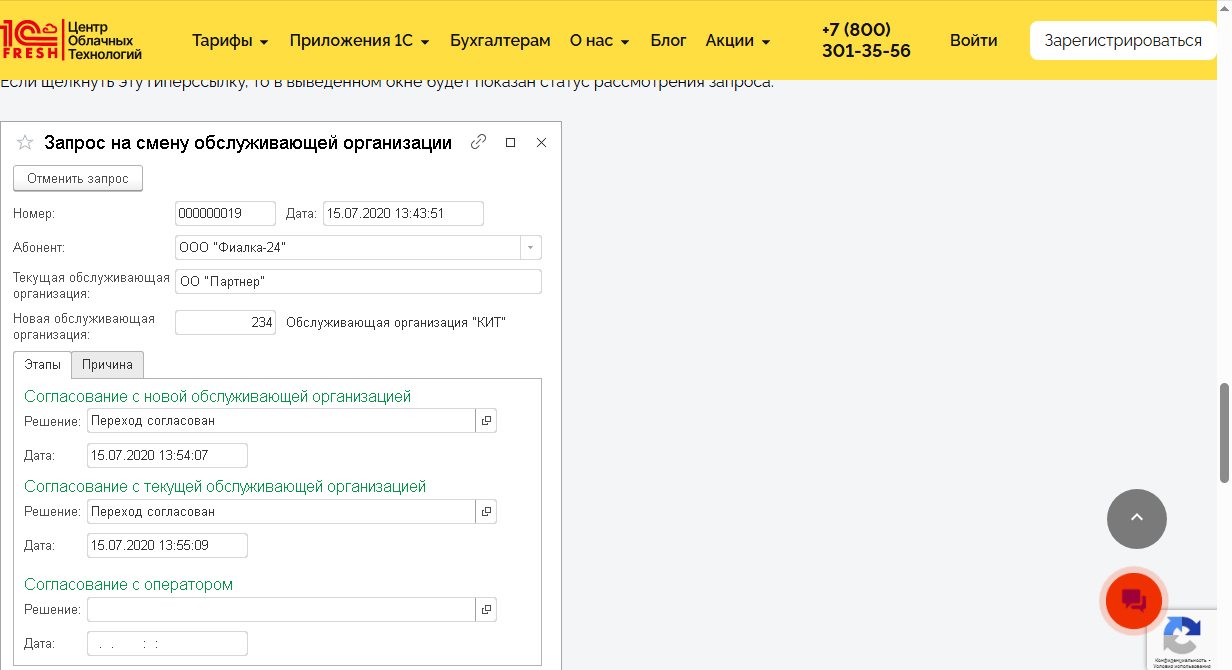The width and height of the screenshot is (1232, 670).
Task: Click the Зарегистрироваться button
Action: 1123,41
